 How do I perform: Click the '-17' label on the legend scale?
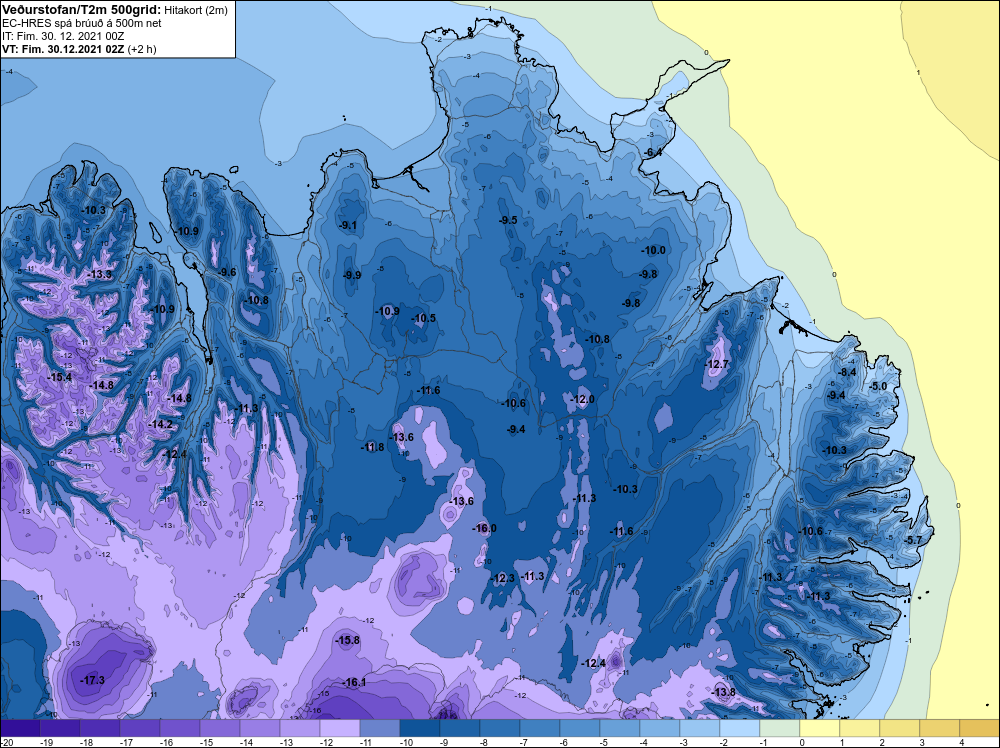coord(126,742)
